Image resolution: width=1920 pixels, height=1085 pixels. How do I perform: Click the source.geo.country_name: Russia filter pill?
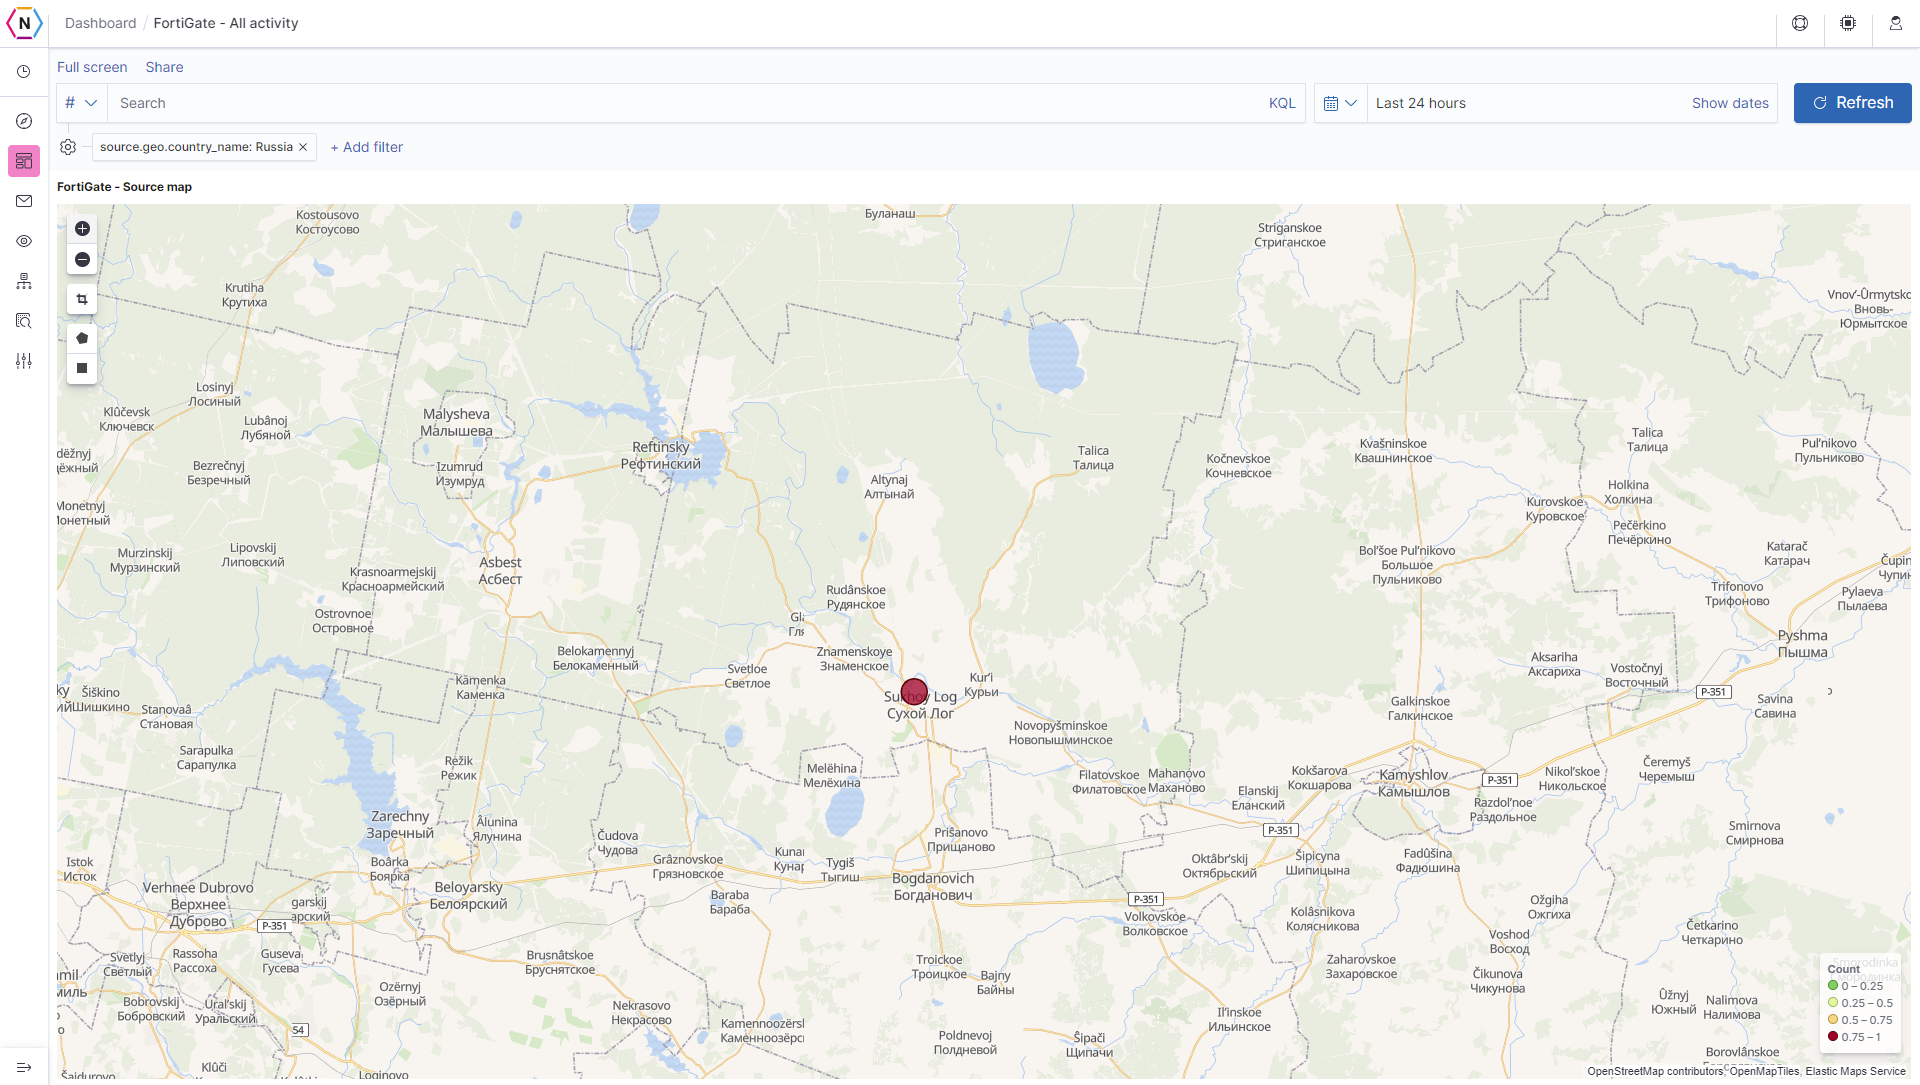[x=196, y=147]
